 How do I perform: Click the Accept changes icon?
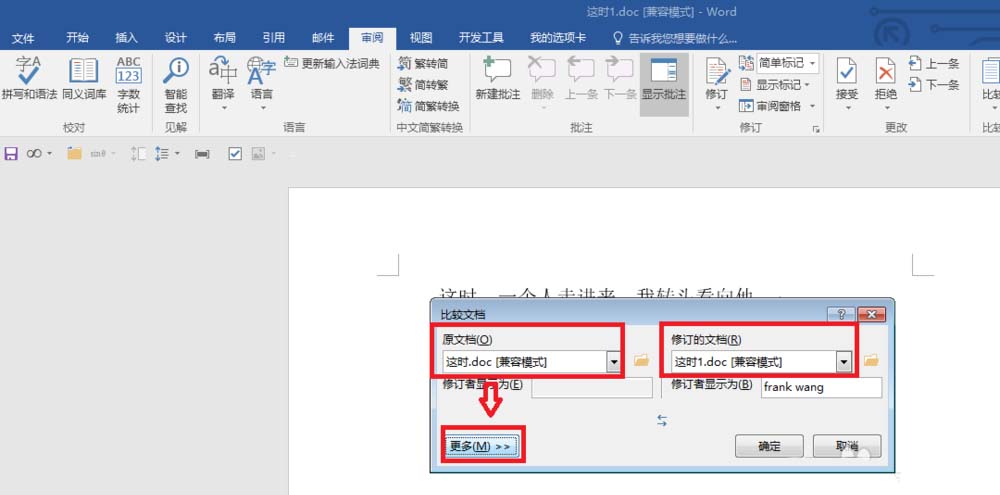click(x=847, y=83)
